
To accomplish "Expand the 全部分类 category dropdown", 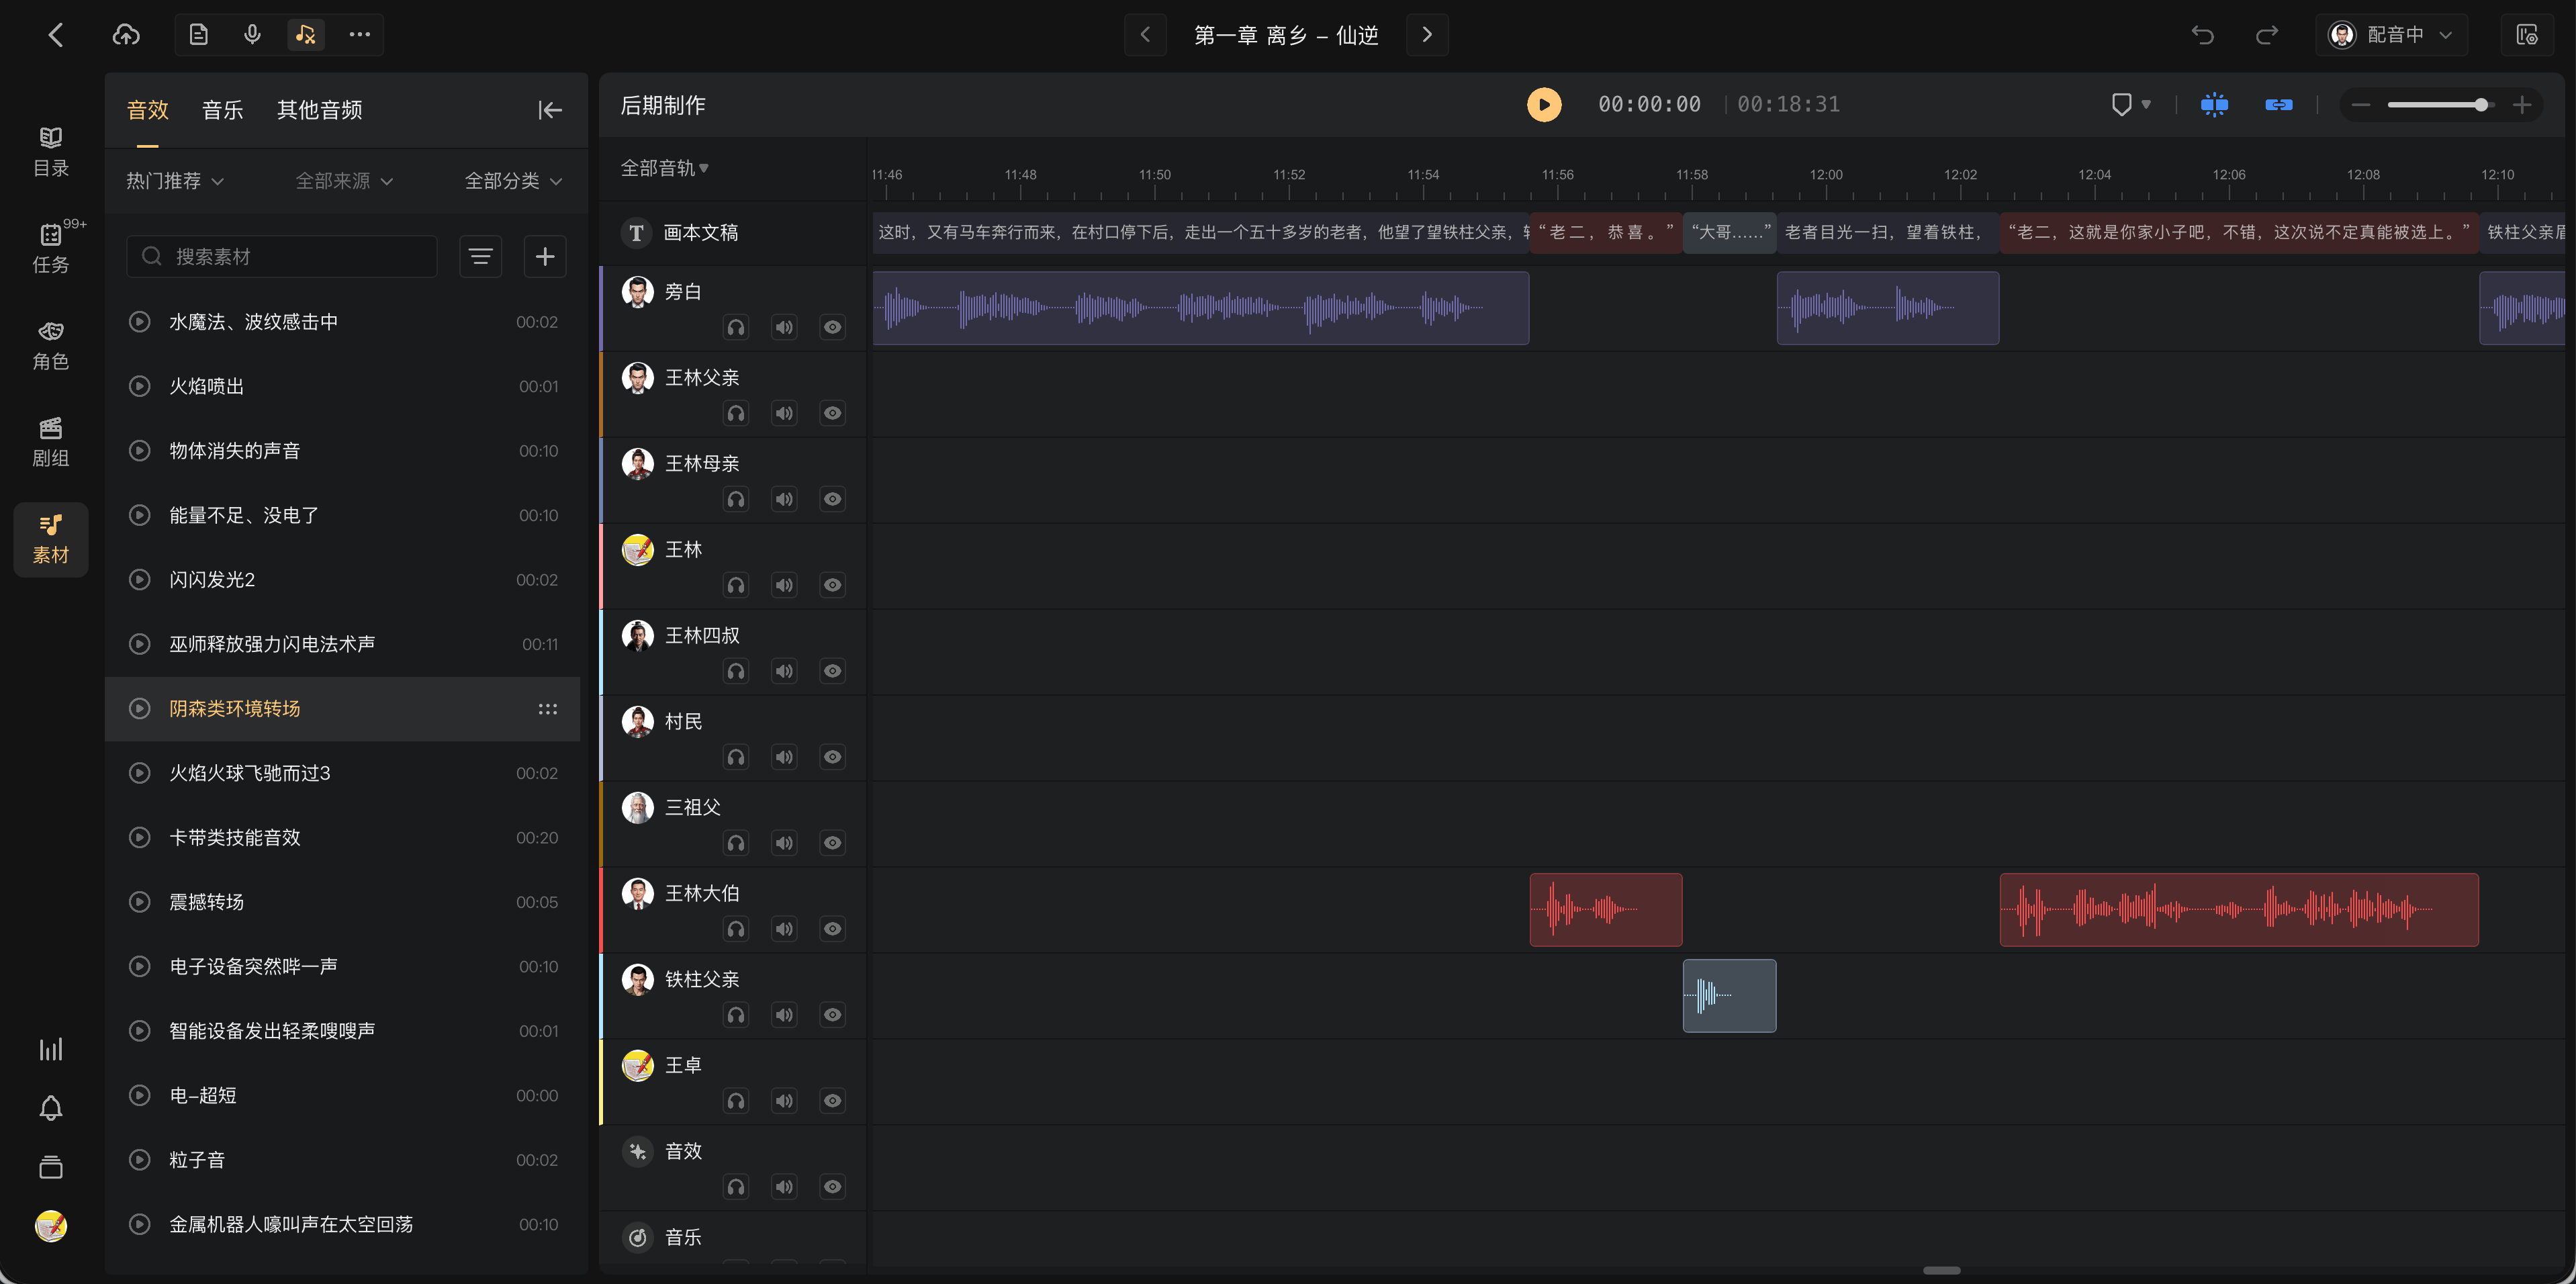I will pyautogui.click(x=513, y=181).
